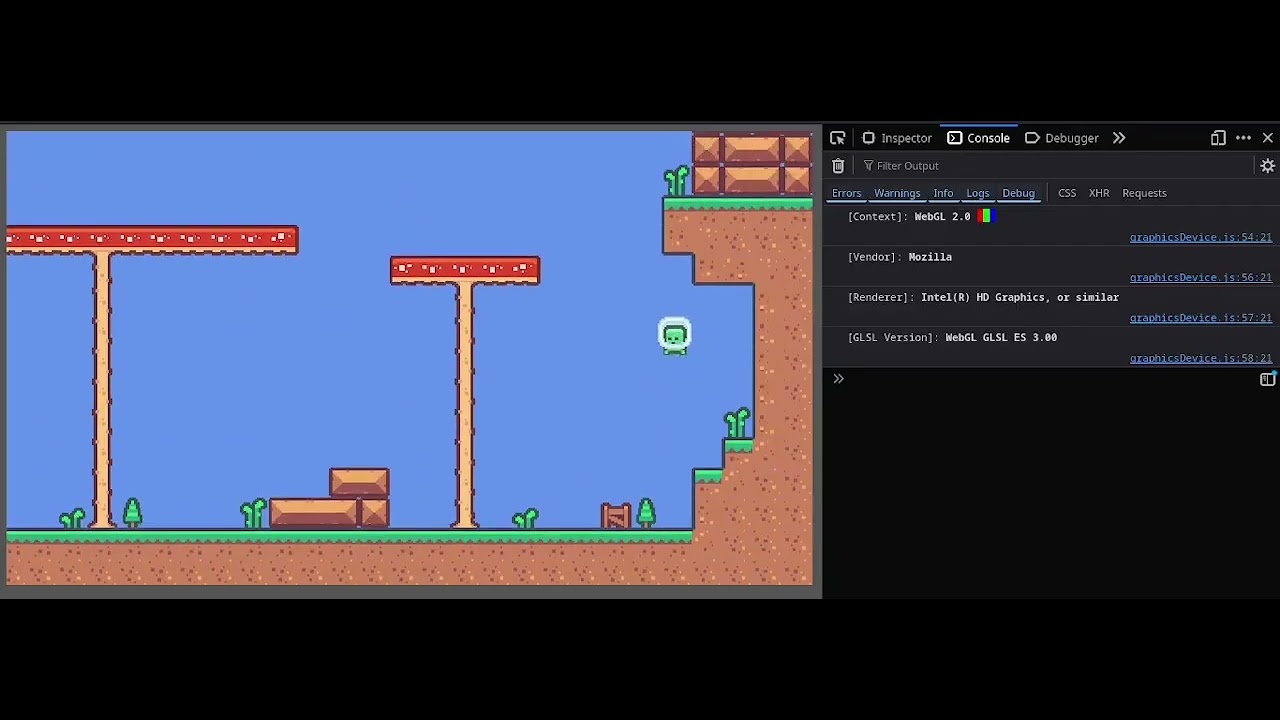This screenshot has height=720, width=1280.
Task: Clear console output with trash icon
Action: point(839,166)
